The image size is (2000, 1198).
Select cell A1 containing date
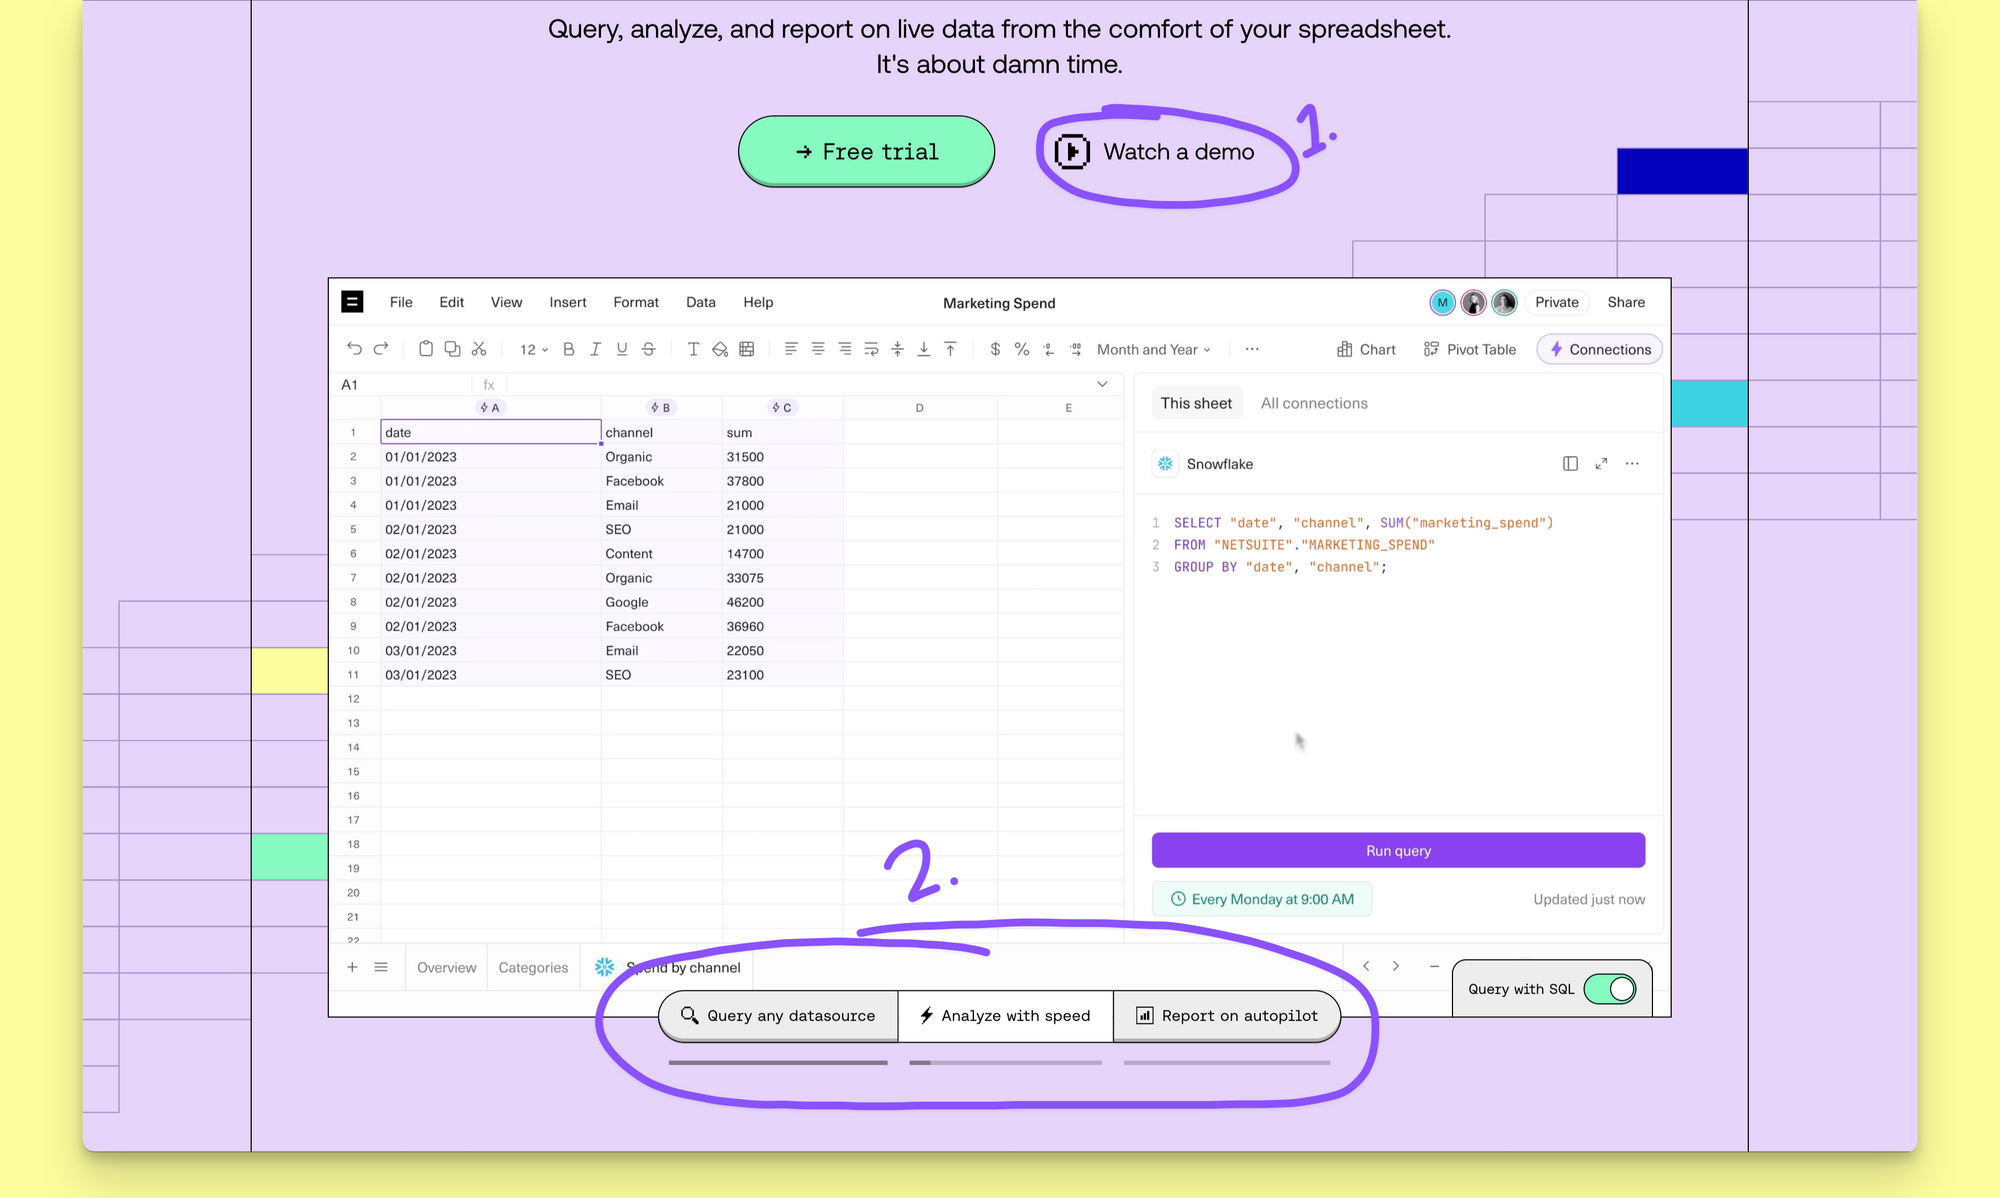pos(490,432)
